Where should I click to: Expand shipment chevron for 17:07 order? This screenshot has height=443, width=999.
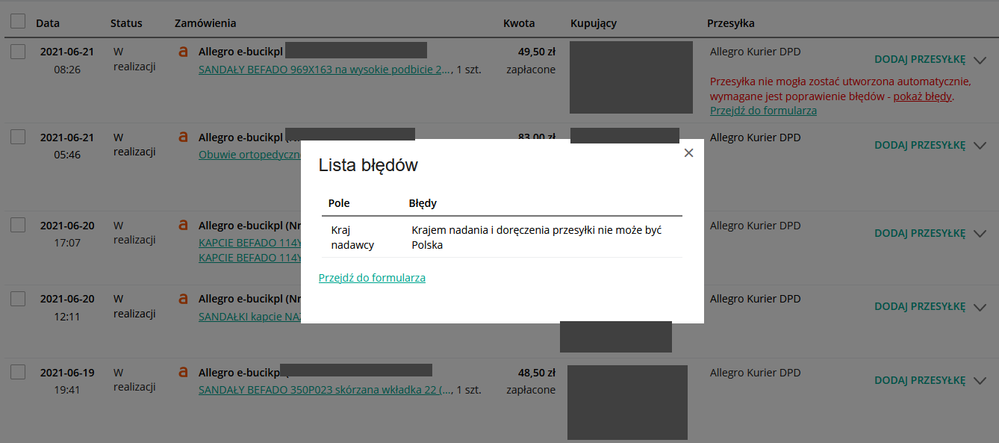980,234
